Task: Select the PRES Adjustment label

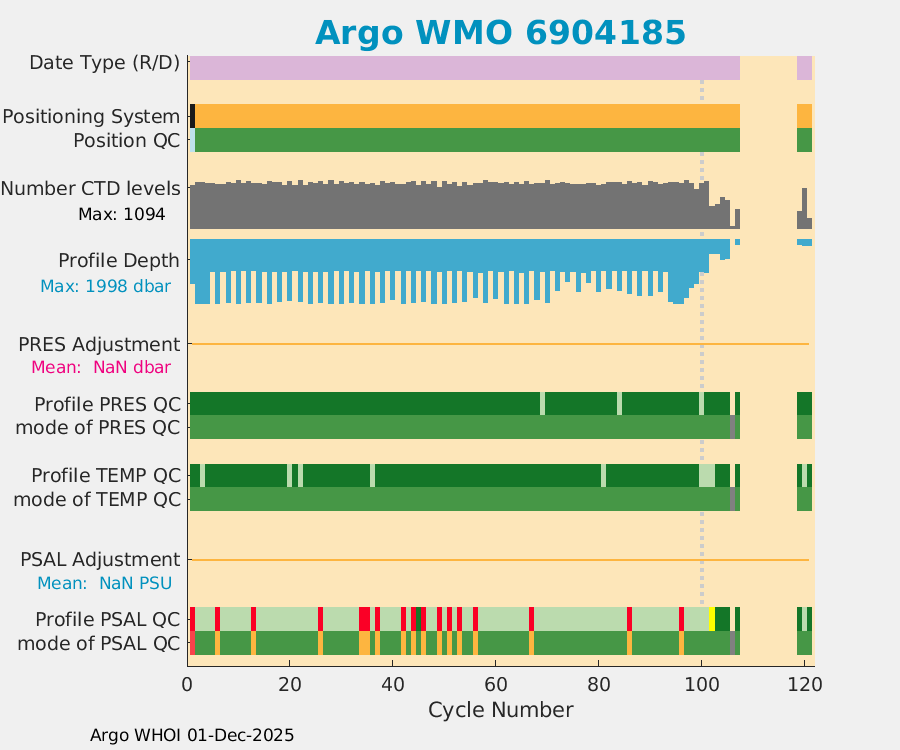Action: coord(99,345)
